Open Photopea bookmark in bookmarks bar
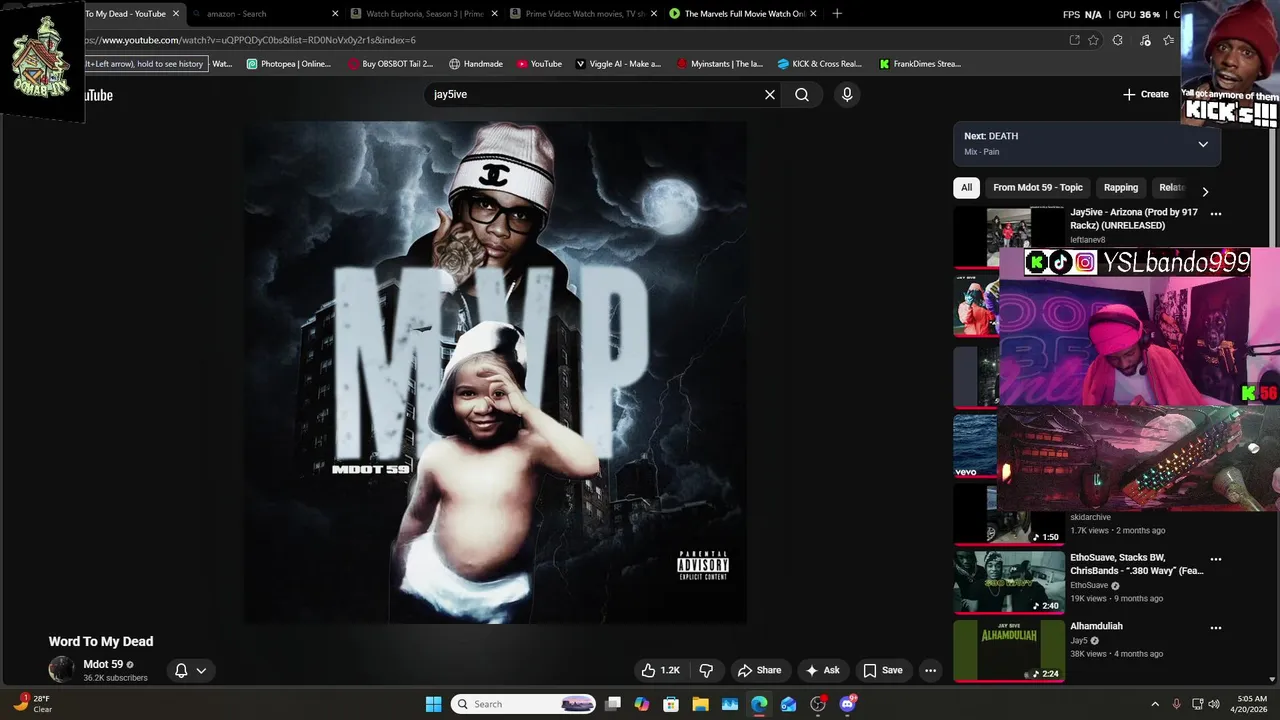The width and height of the screenshot is (1280, 720). [288, 64]
